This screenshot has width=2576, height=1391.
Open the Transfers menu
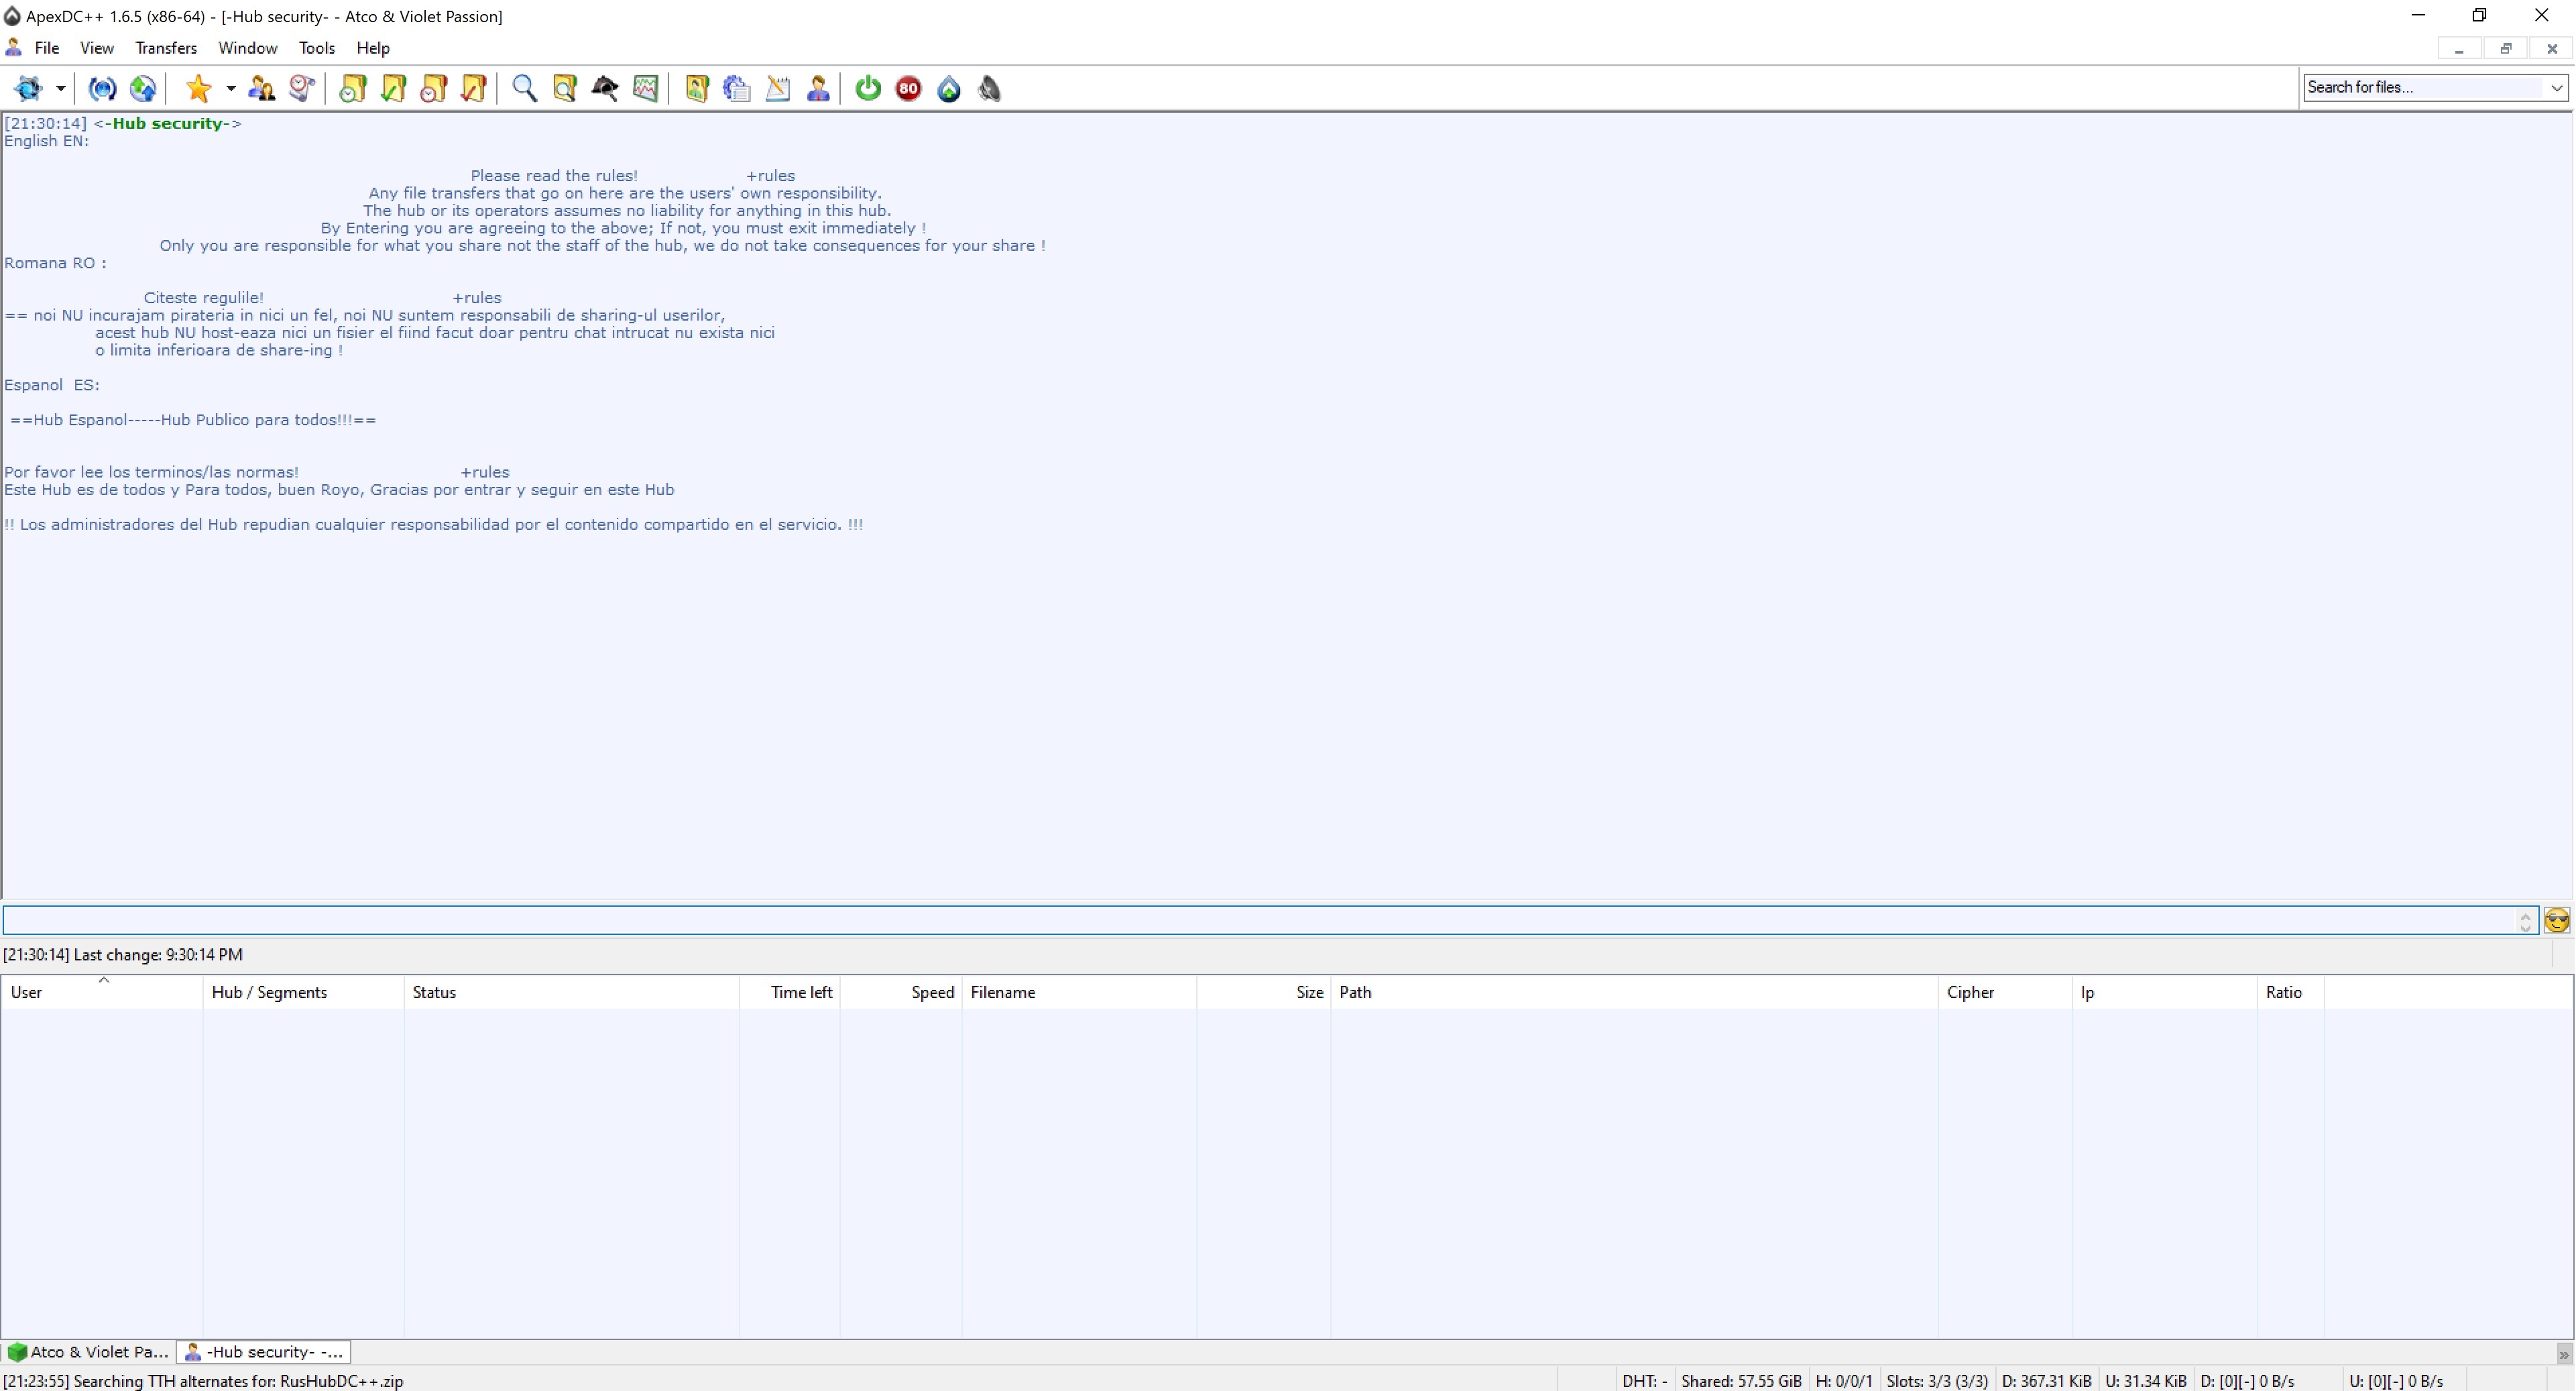coord(166,48)
